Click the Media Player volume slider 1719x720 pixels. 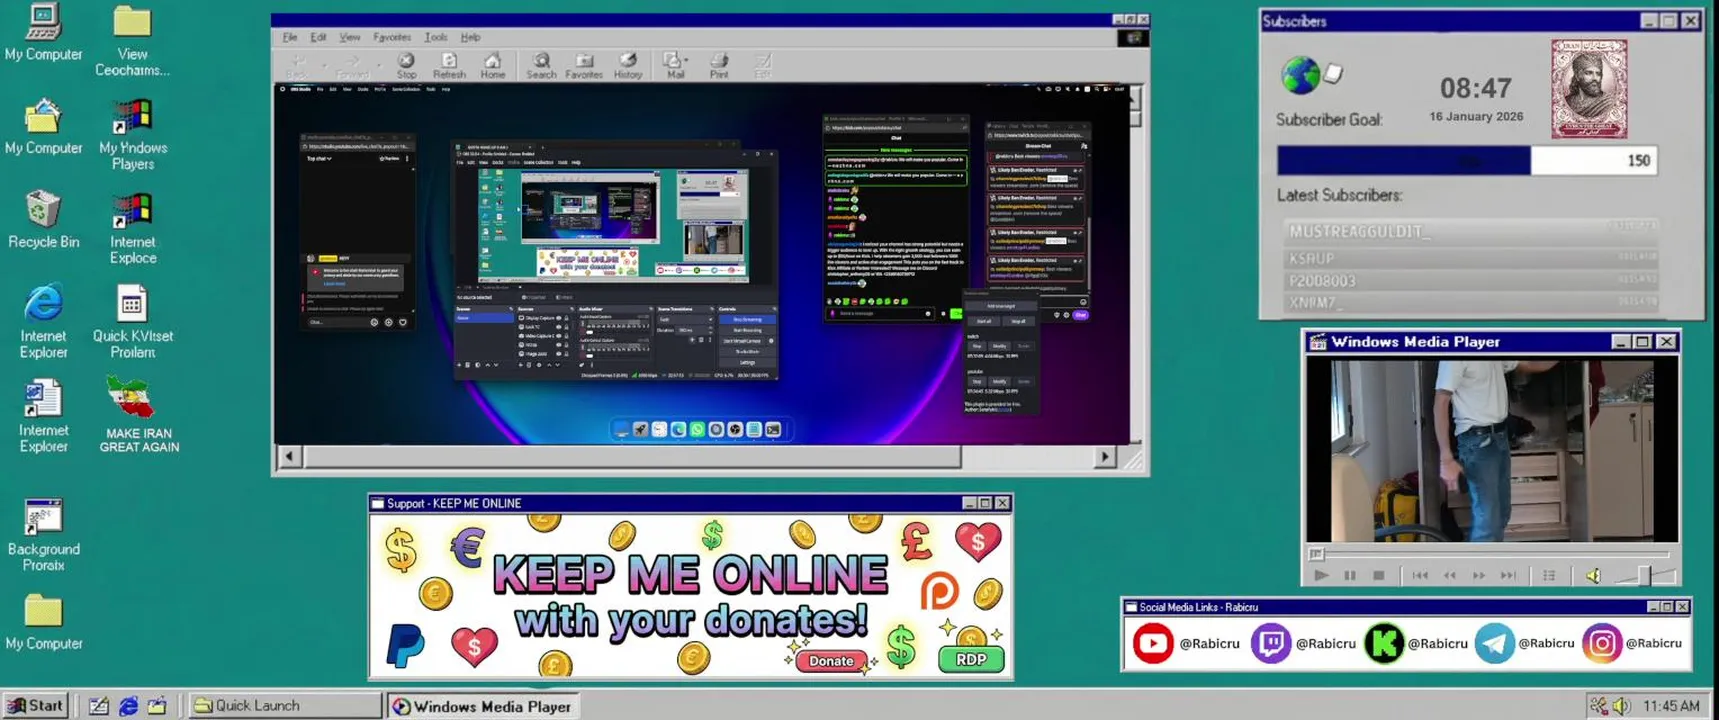click(x=1644, y=575)
